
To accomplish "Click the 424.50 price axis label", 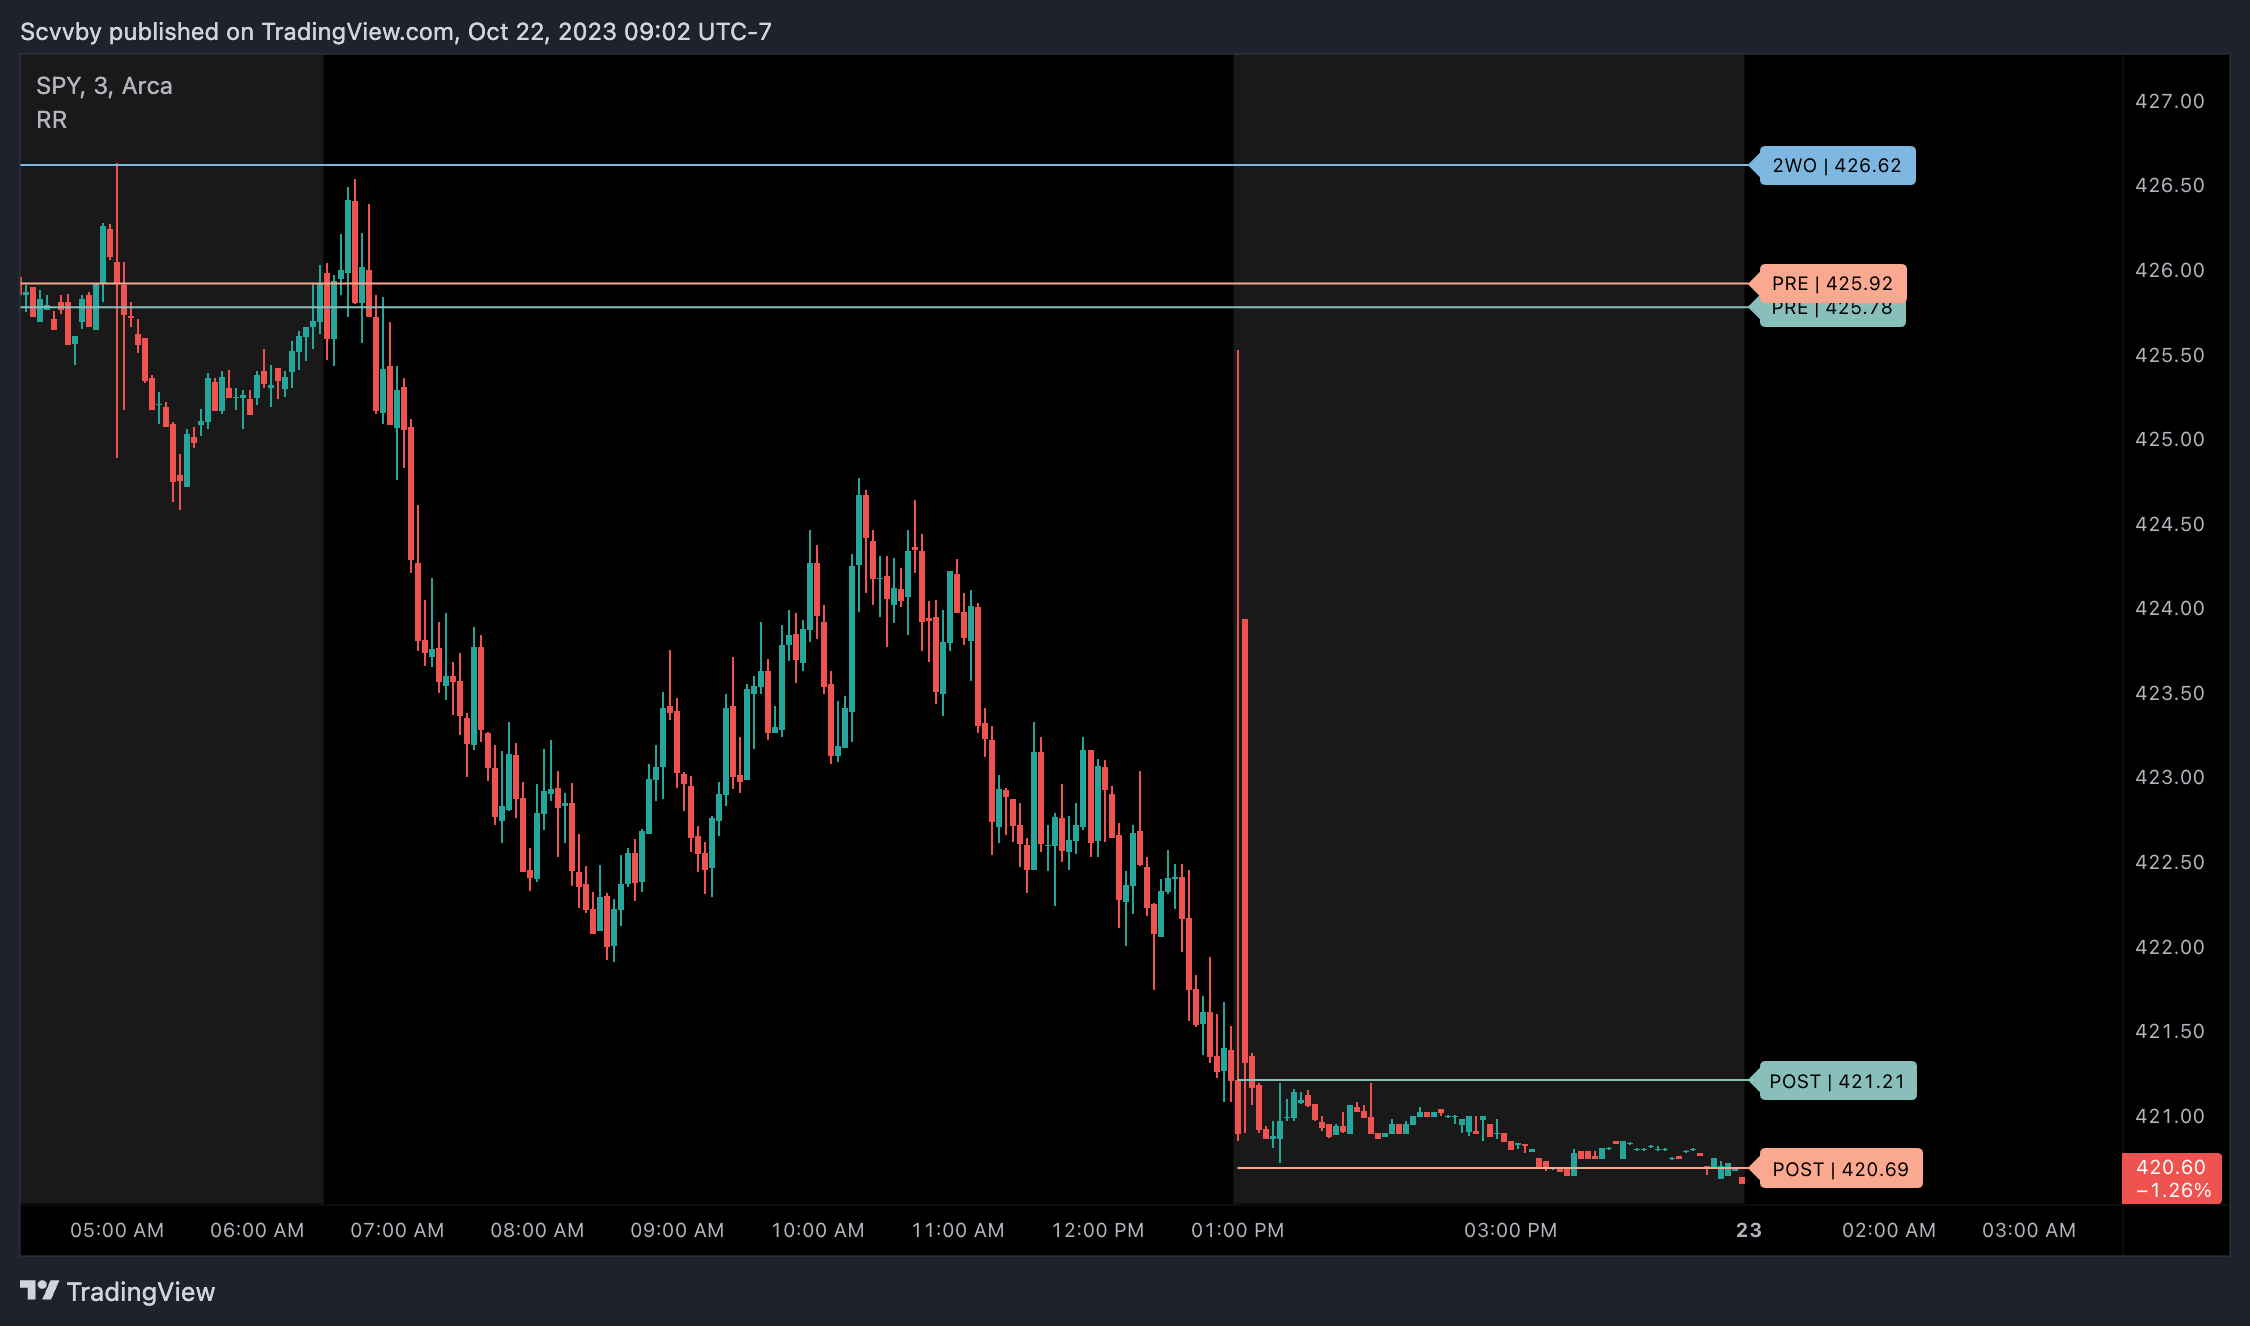I will [x=2170, y=524].
